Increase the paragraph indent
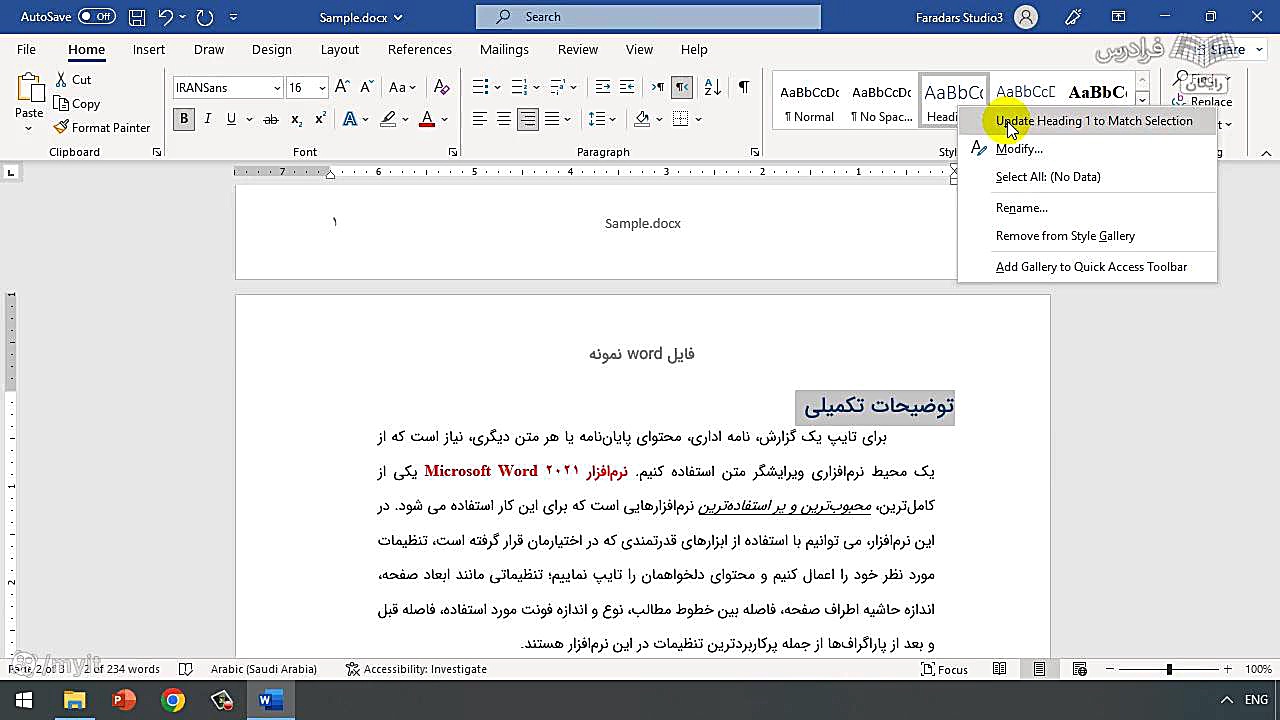Viewport: 1280px width, 720px height. click(x=627, y=88)
